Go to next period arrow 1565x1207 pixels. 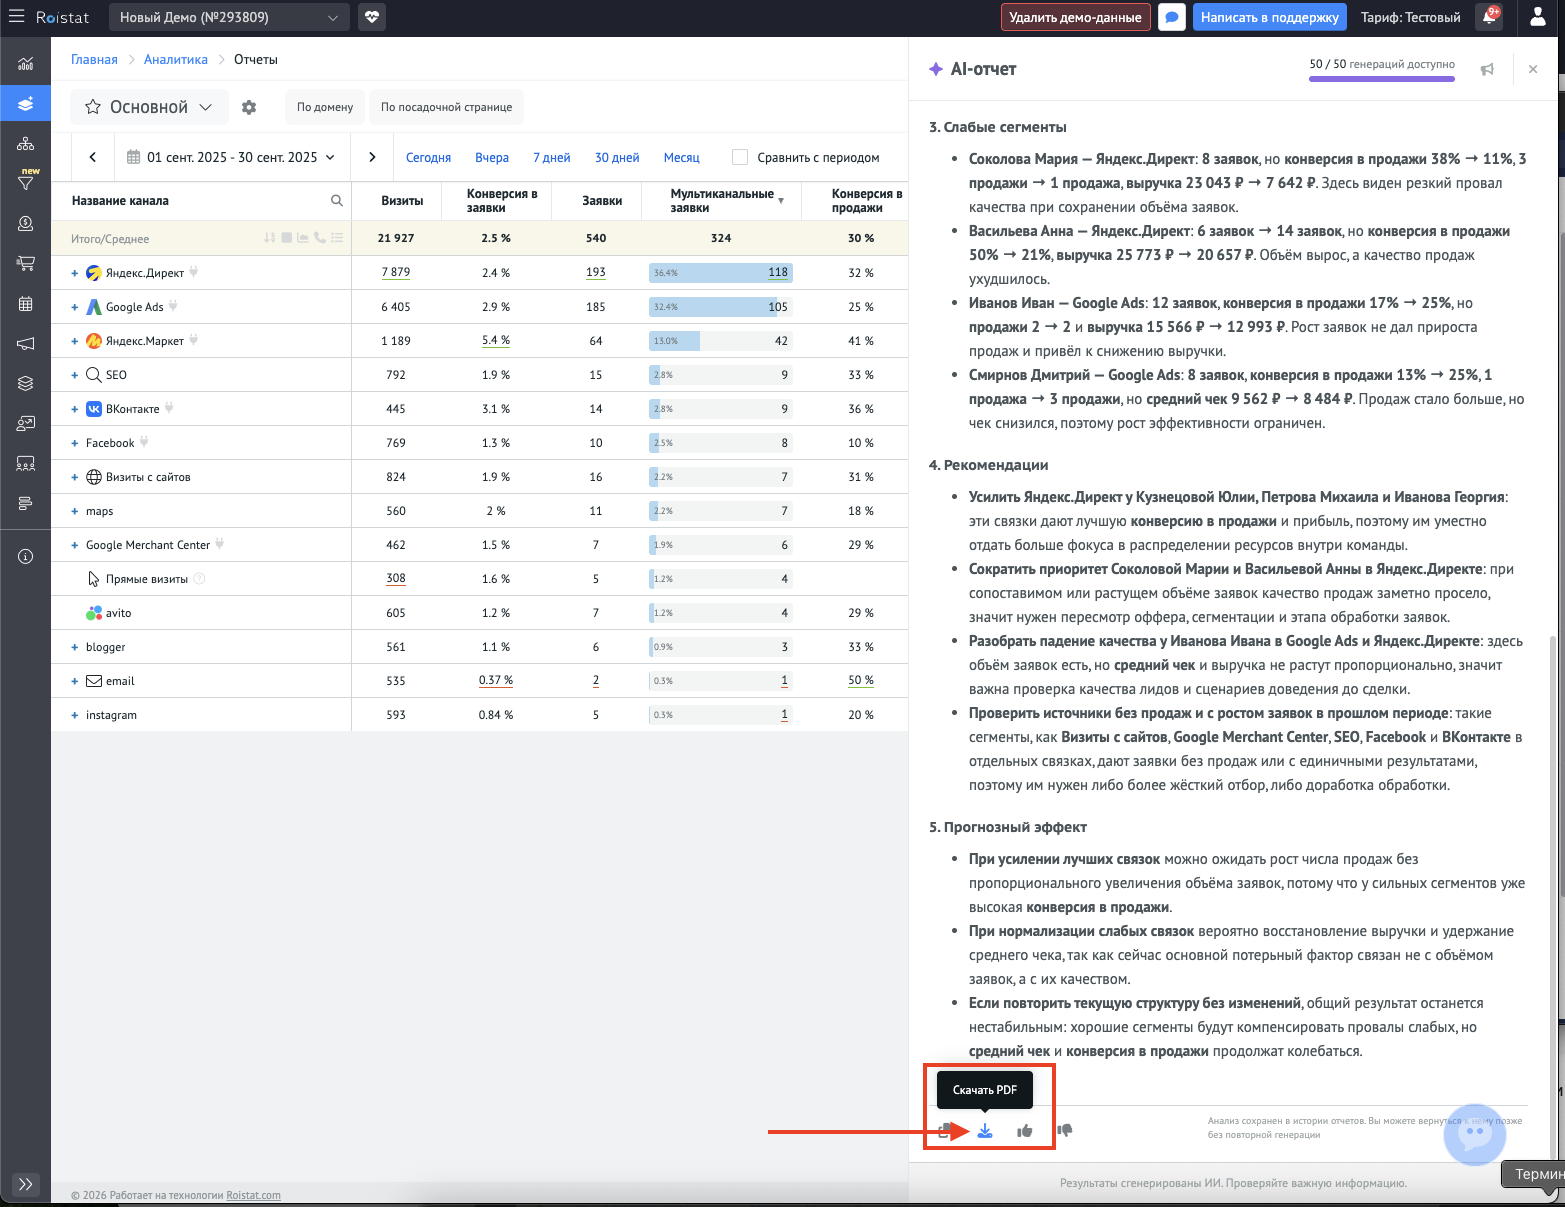372,157
